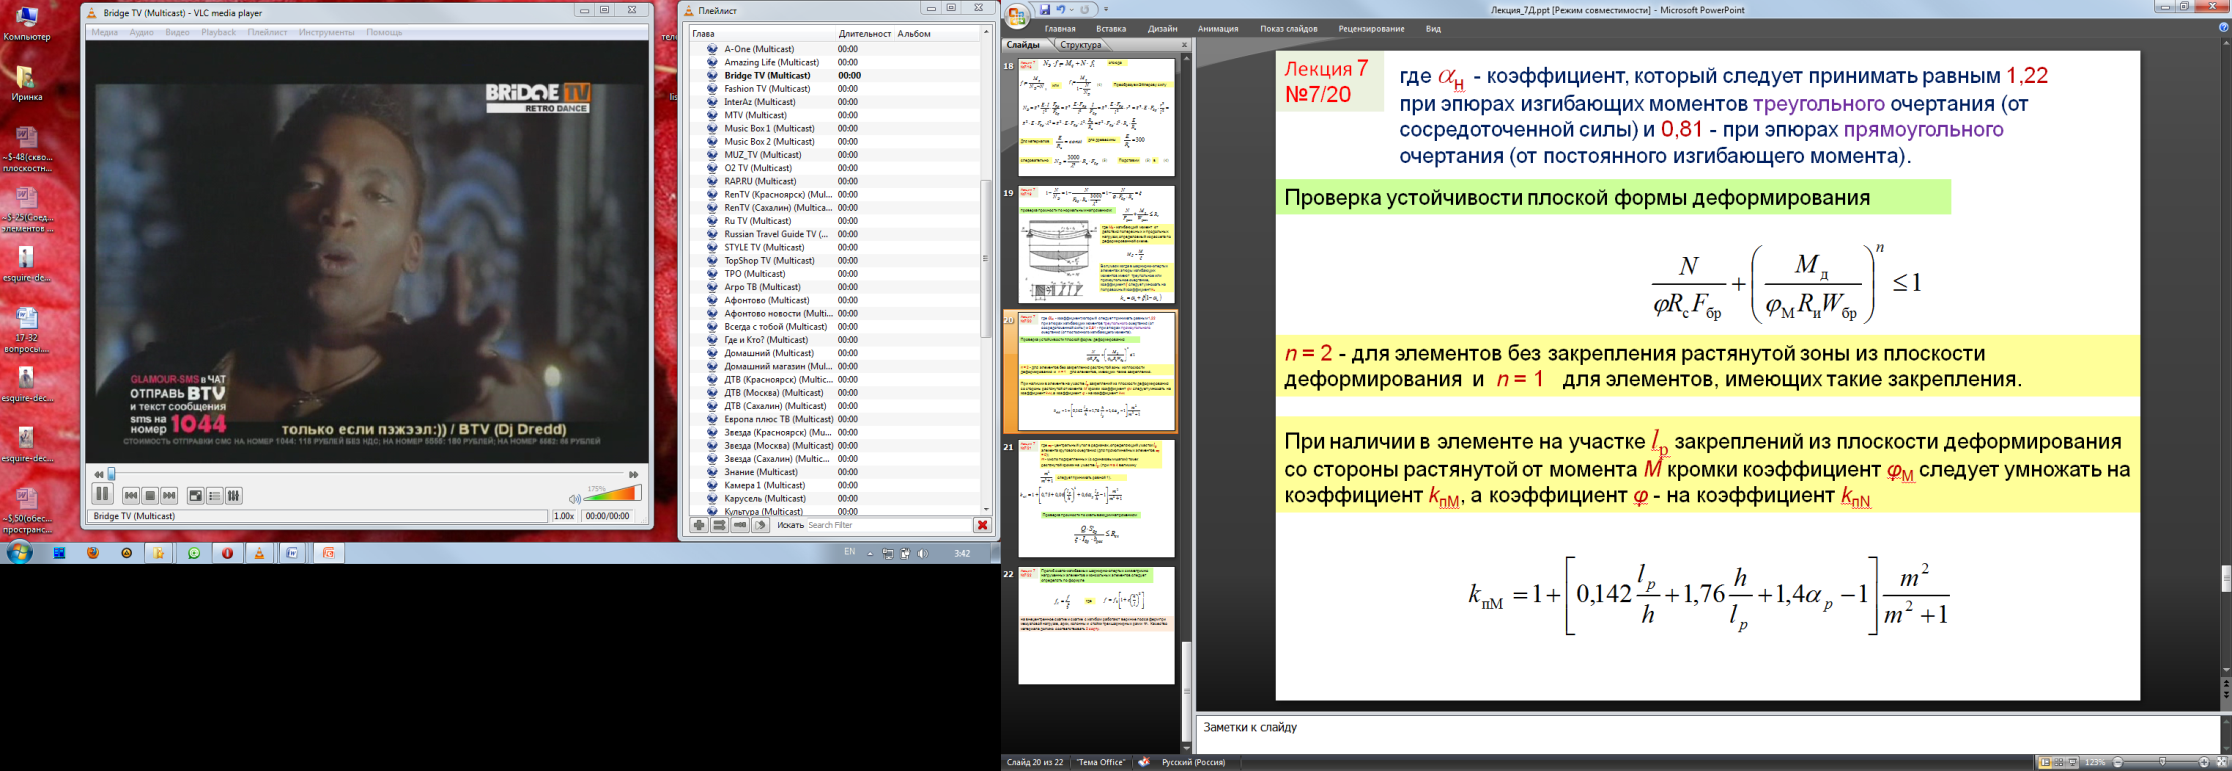2232x771 pixels.
Task: Click zoom out minus button
Action: click(2117, 762)
